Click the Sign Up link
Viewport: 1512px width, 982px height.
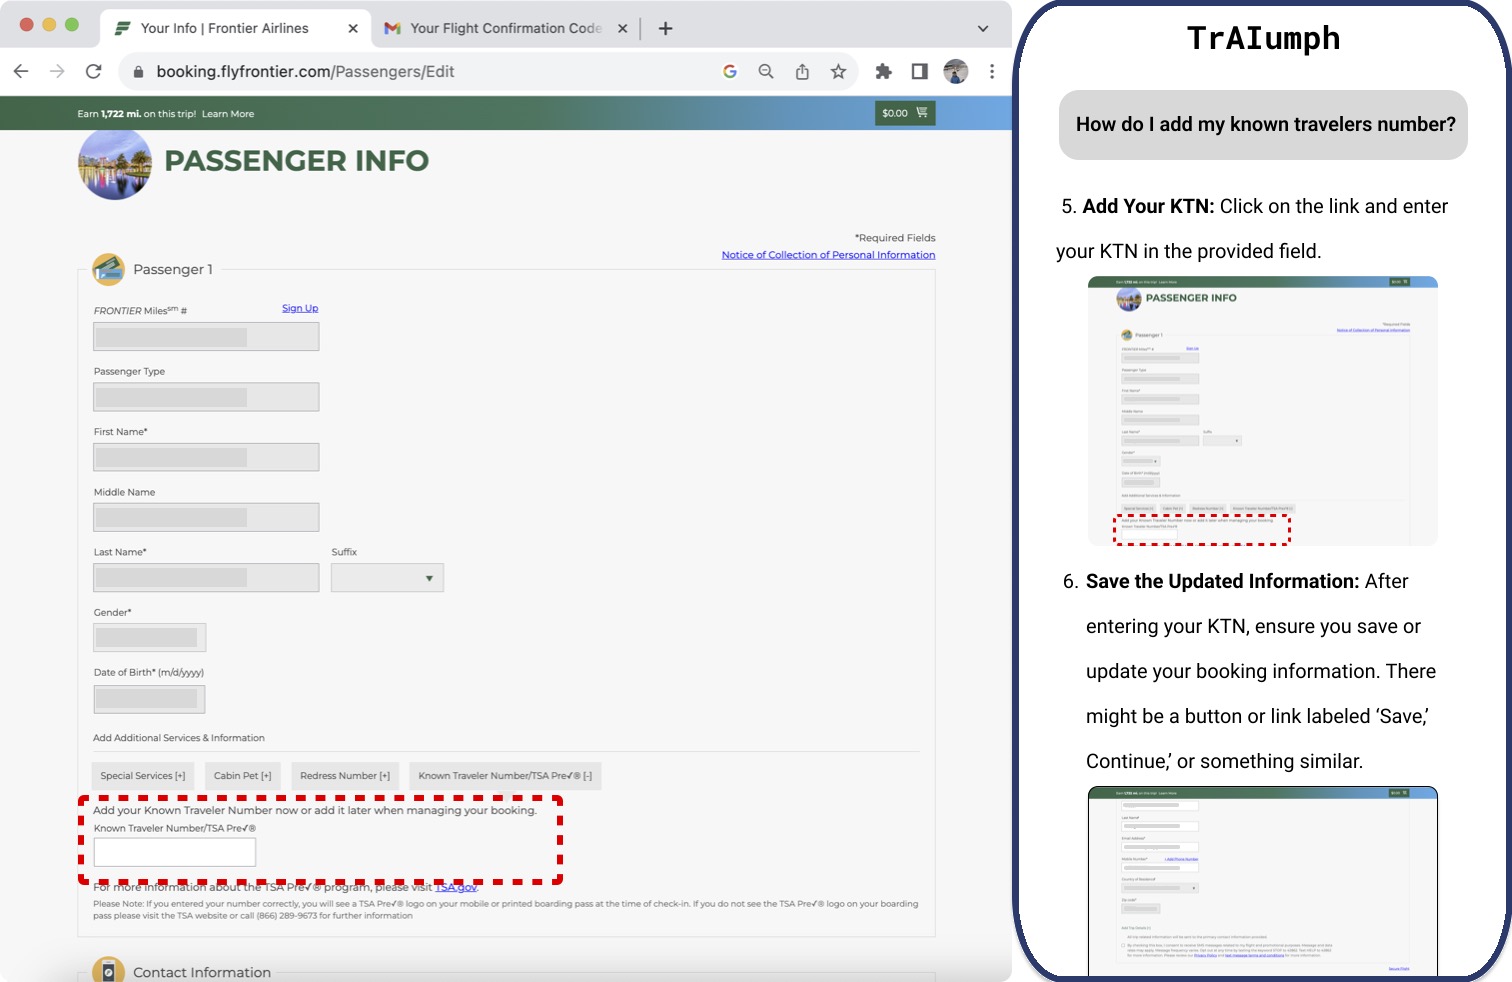pos(300,308)
